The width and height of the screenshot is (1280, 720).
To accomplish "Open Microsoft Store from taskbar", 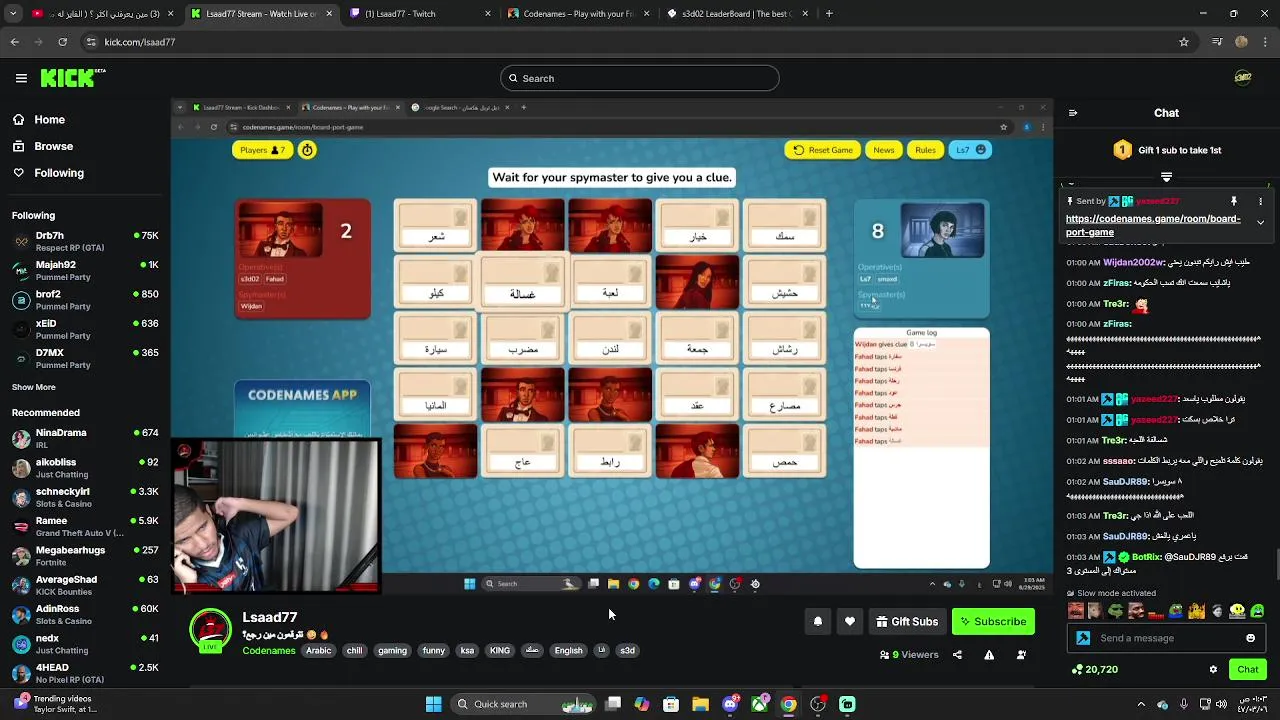I will (x=671, y=704).
